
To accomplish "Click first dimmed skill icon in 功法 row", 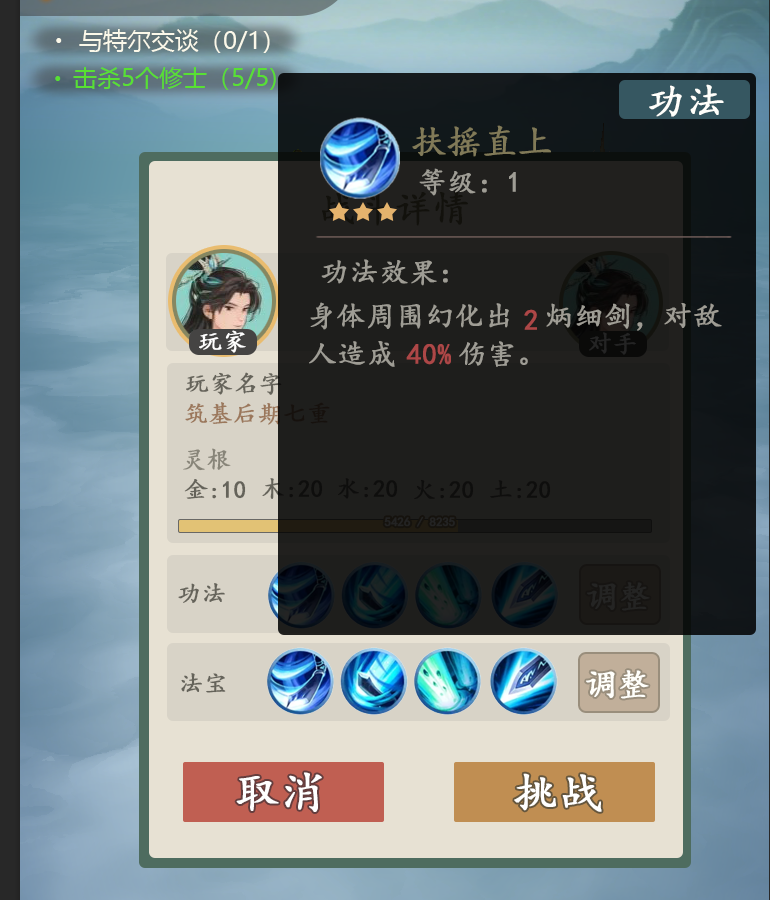I will pyautogui.click(x=301, y=595).
